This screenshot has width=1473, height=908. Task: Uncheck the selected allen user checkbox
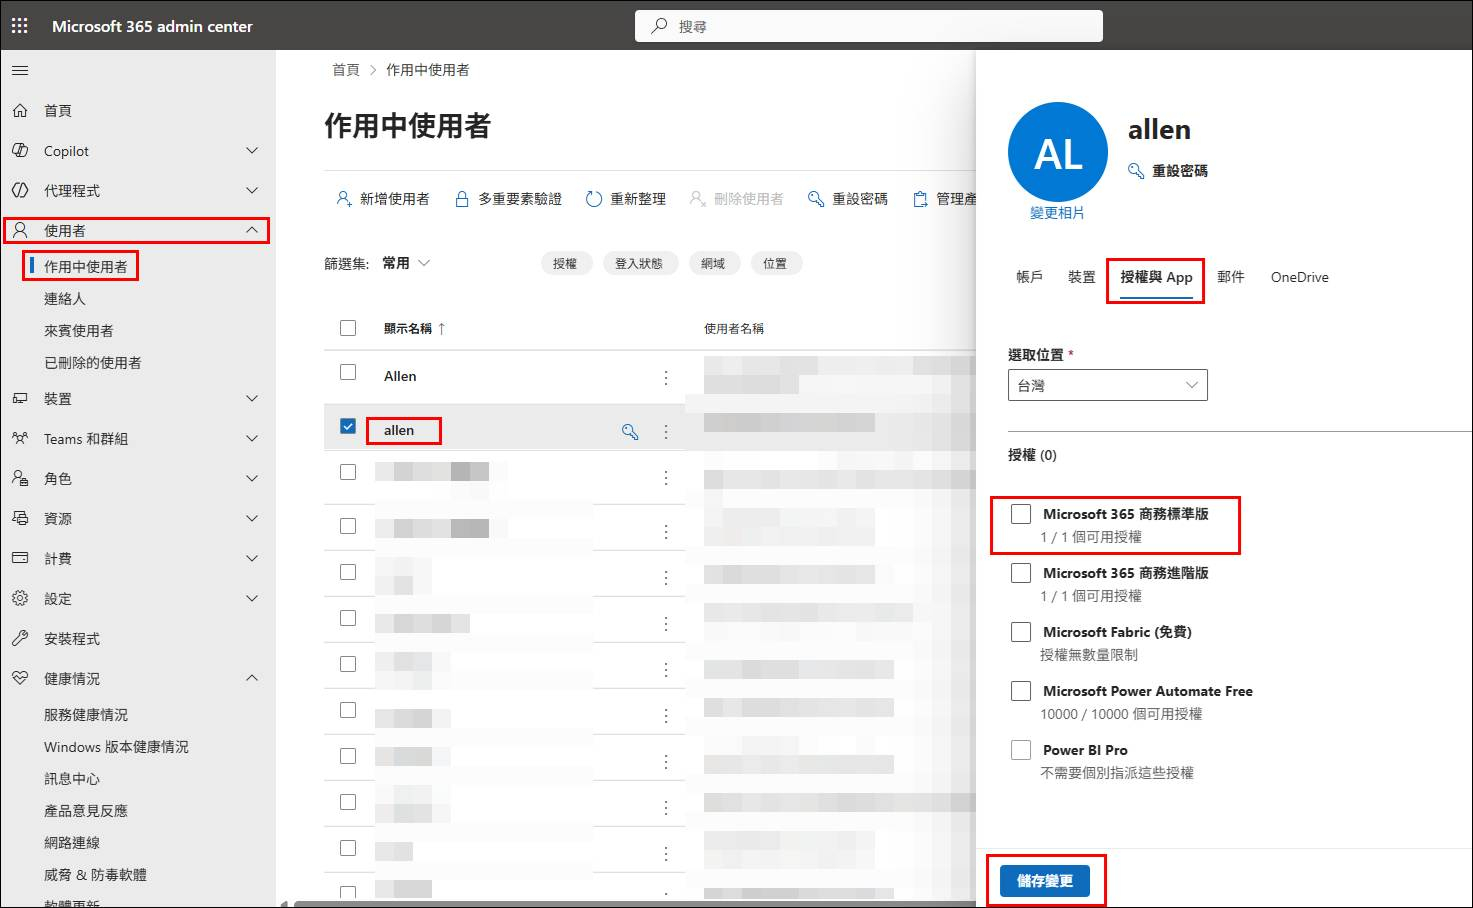pyautogui.click(x=348, y=426)
